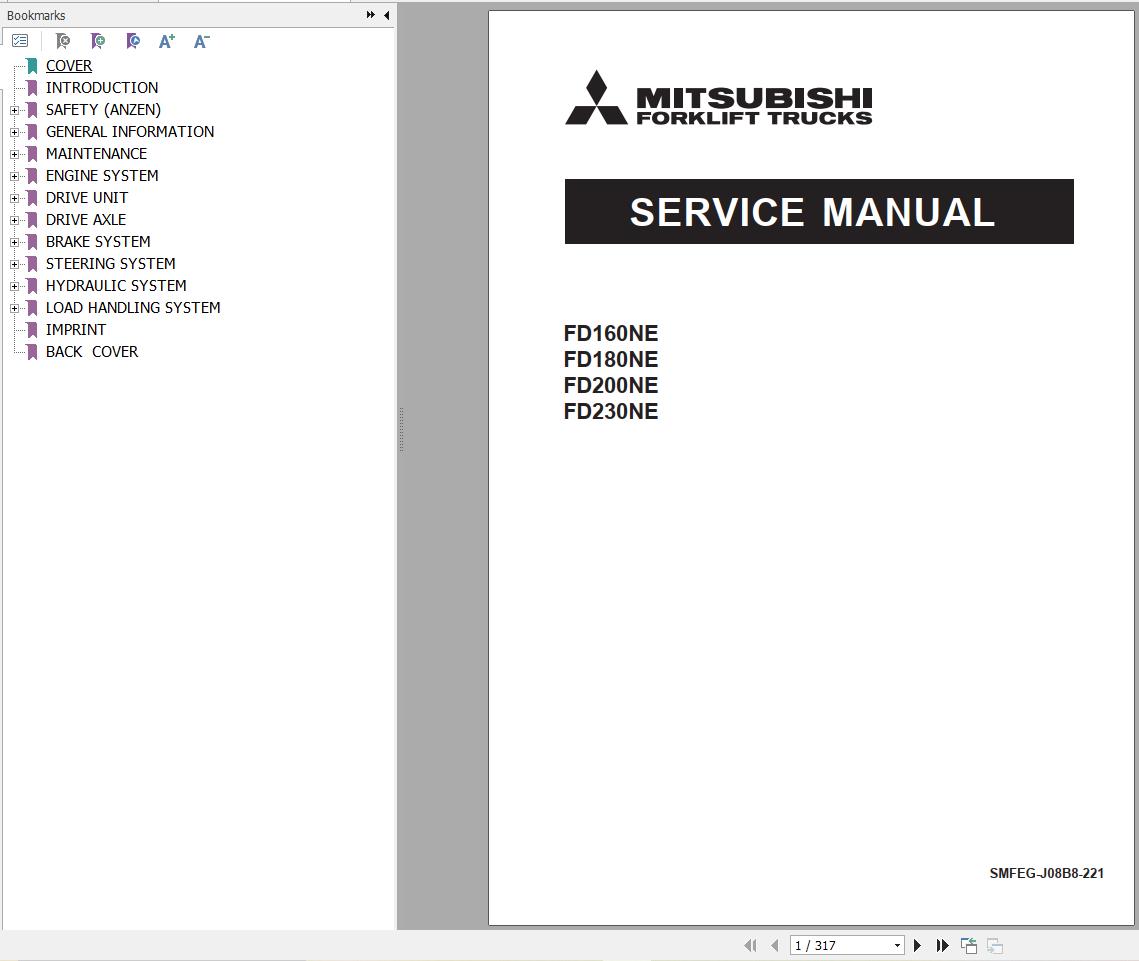Click the Mitsubishi Forklift Trucks logo

coord(718,98)
